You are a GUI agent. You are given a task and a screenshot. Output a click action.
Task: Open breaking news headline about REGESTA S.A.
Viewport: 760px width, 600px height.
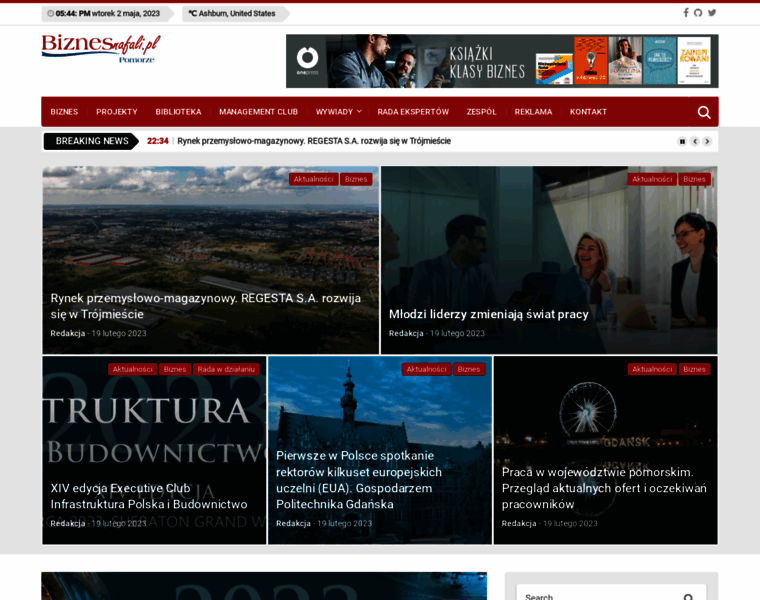click(314, 141)
